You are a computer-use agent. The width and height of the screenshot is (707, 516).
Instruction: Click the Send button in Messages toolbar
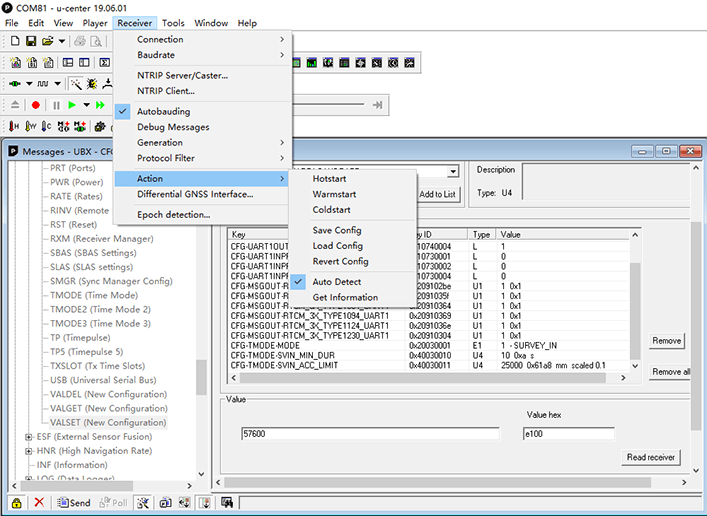coord(74,502)
